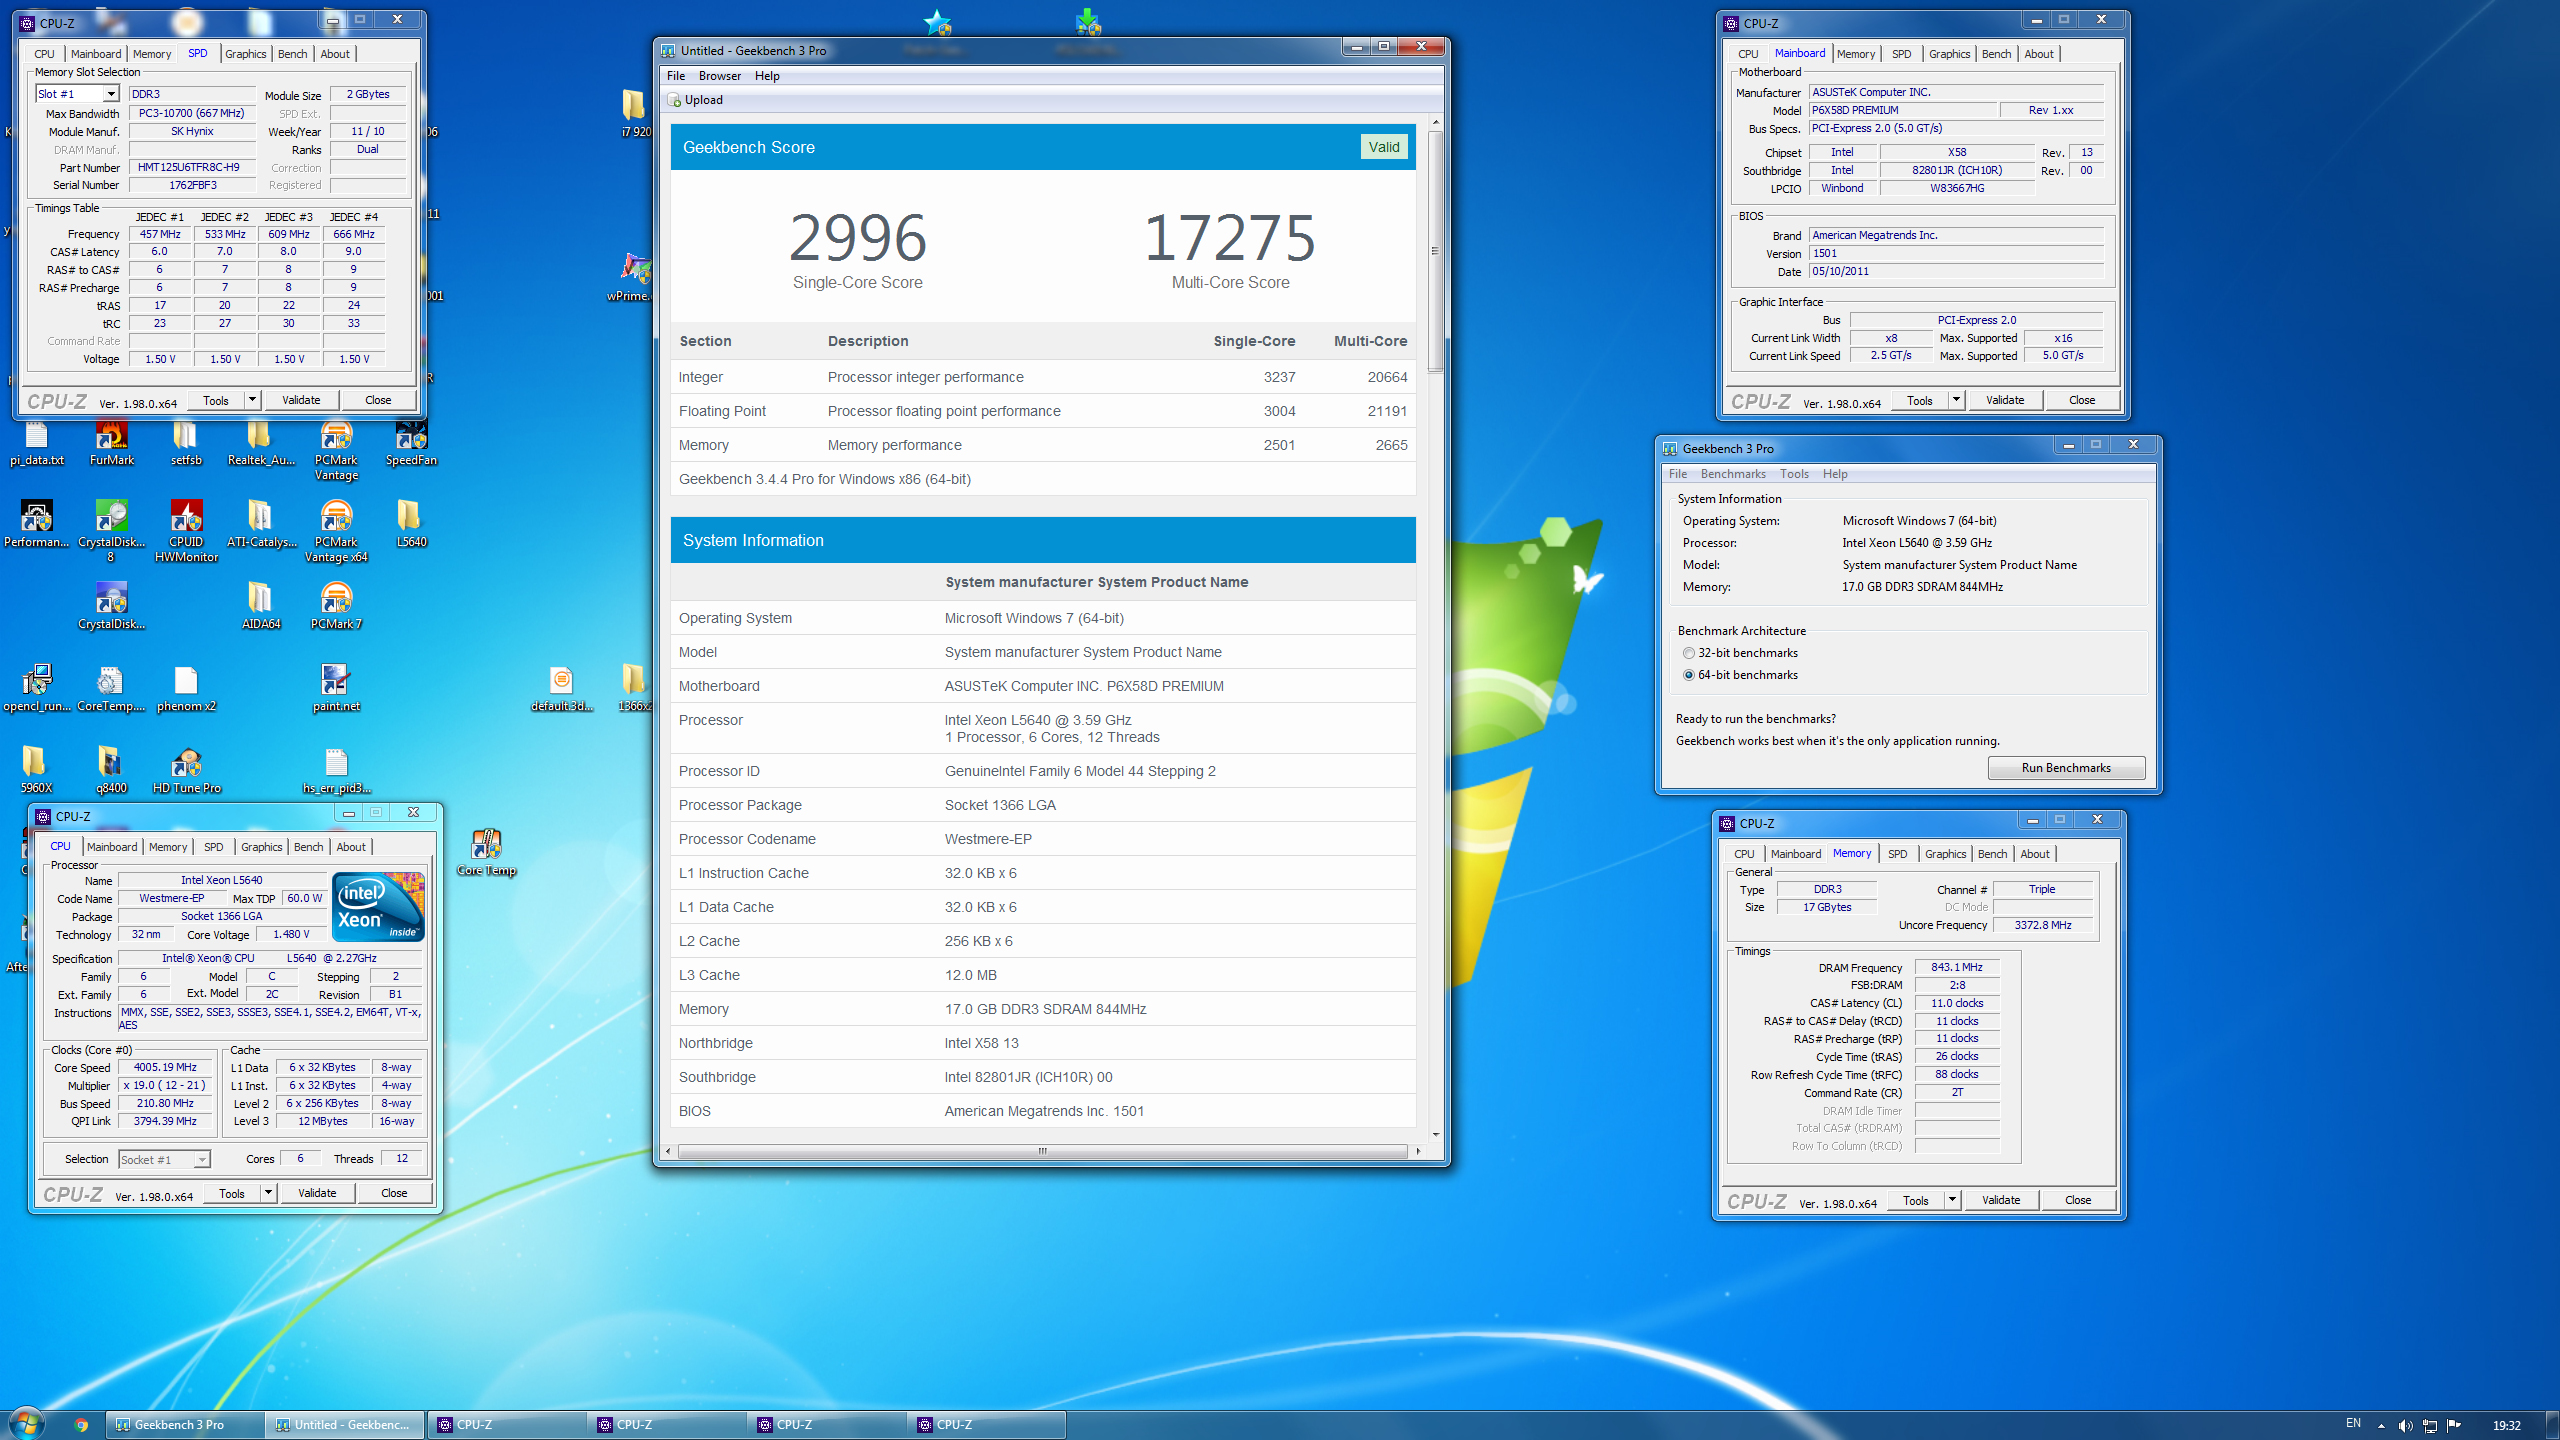Open Help menu in Geekbench 3 Pro
Viewport: 2560px width, 1440px height.
pos(1835,474)
